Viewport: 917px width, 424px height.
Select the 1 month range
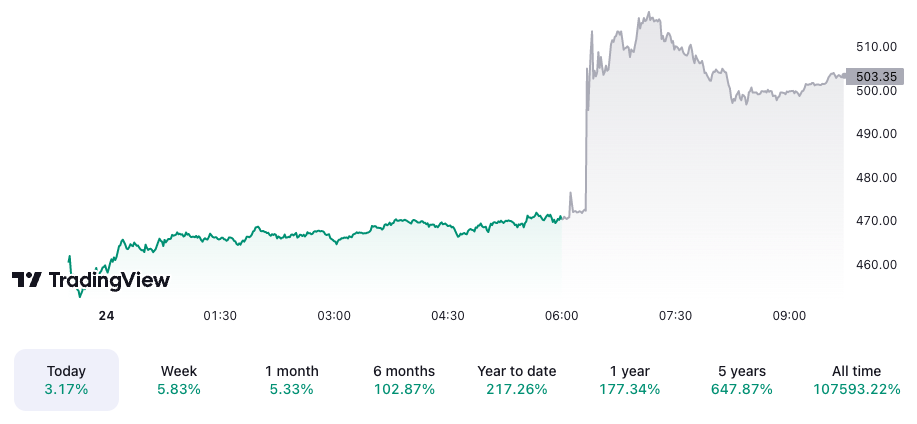[290, 380]
